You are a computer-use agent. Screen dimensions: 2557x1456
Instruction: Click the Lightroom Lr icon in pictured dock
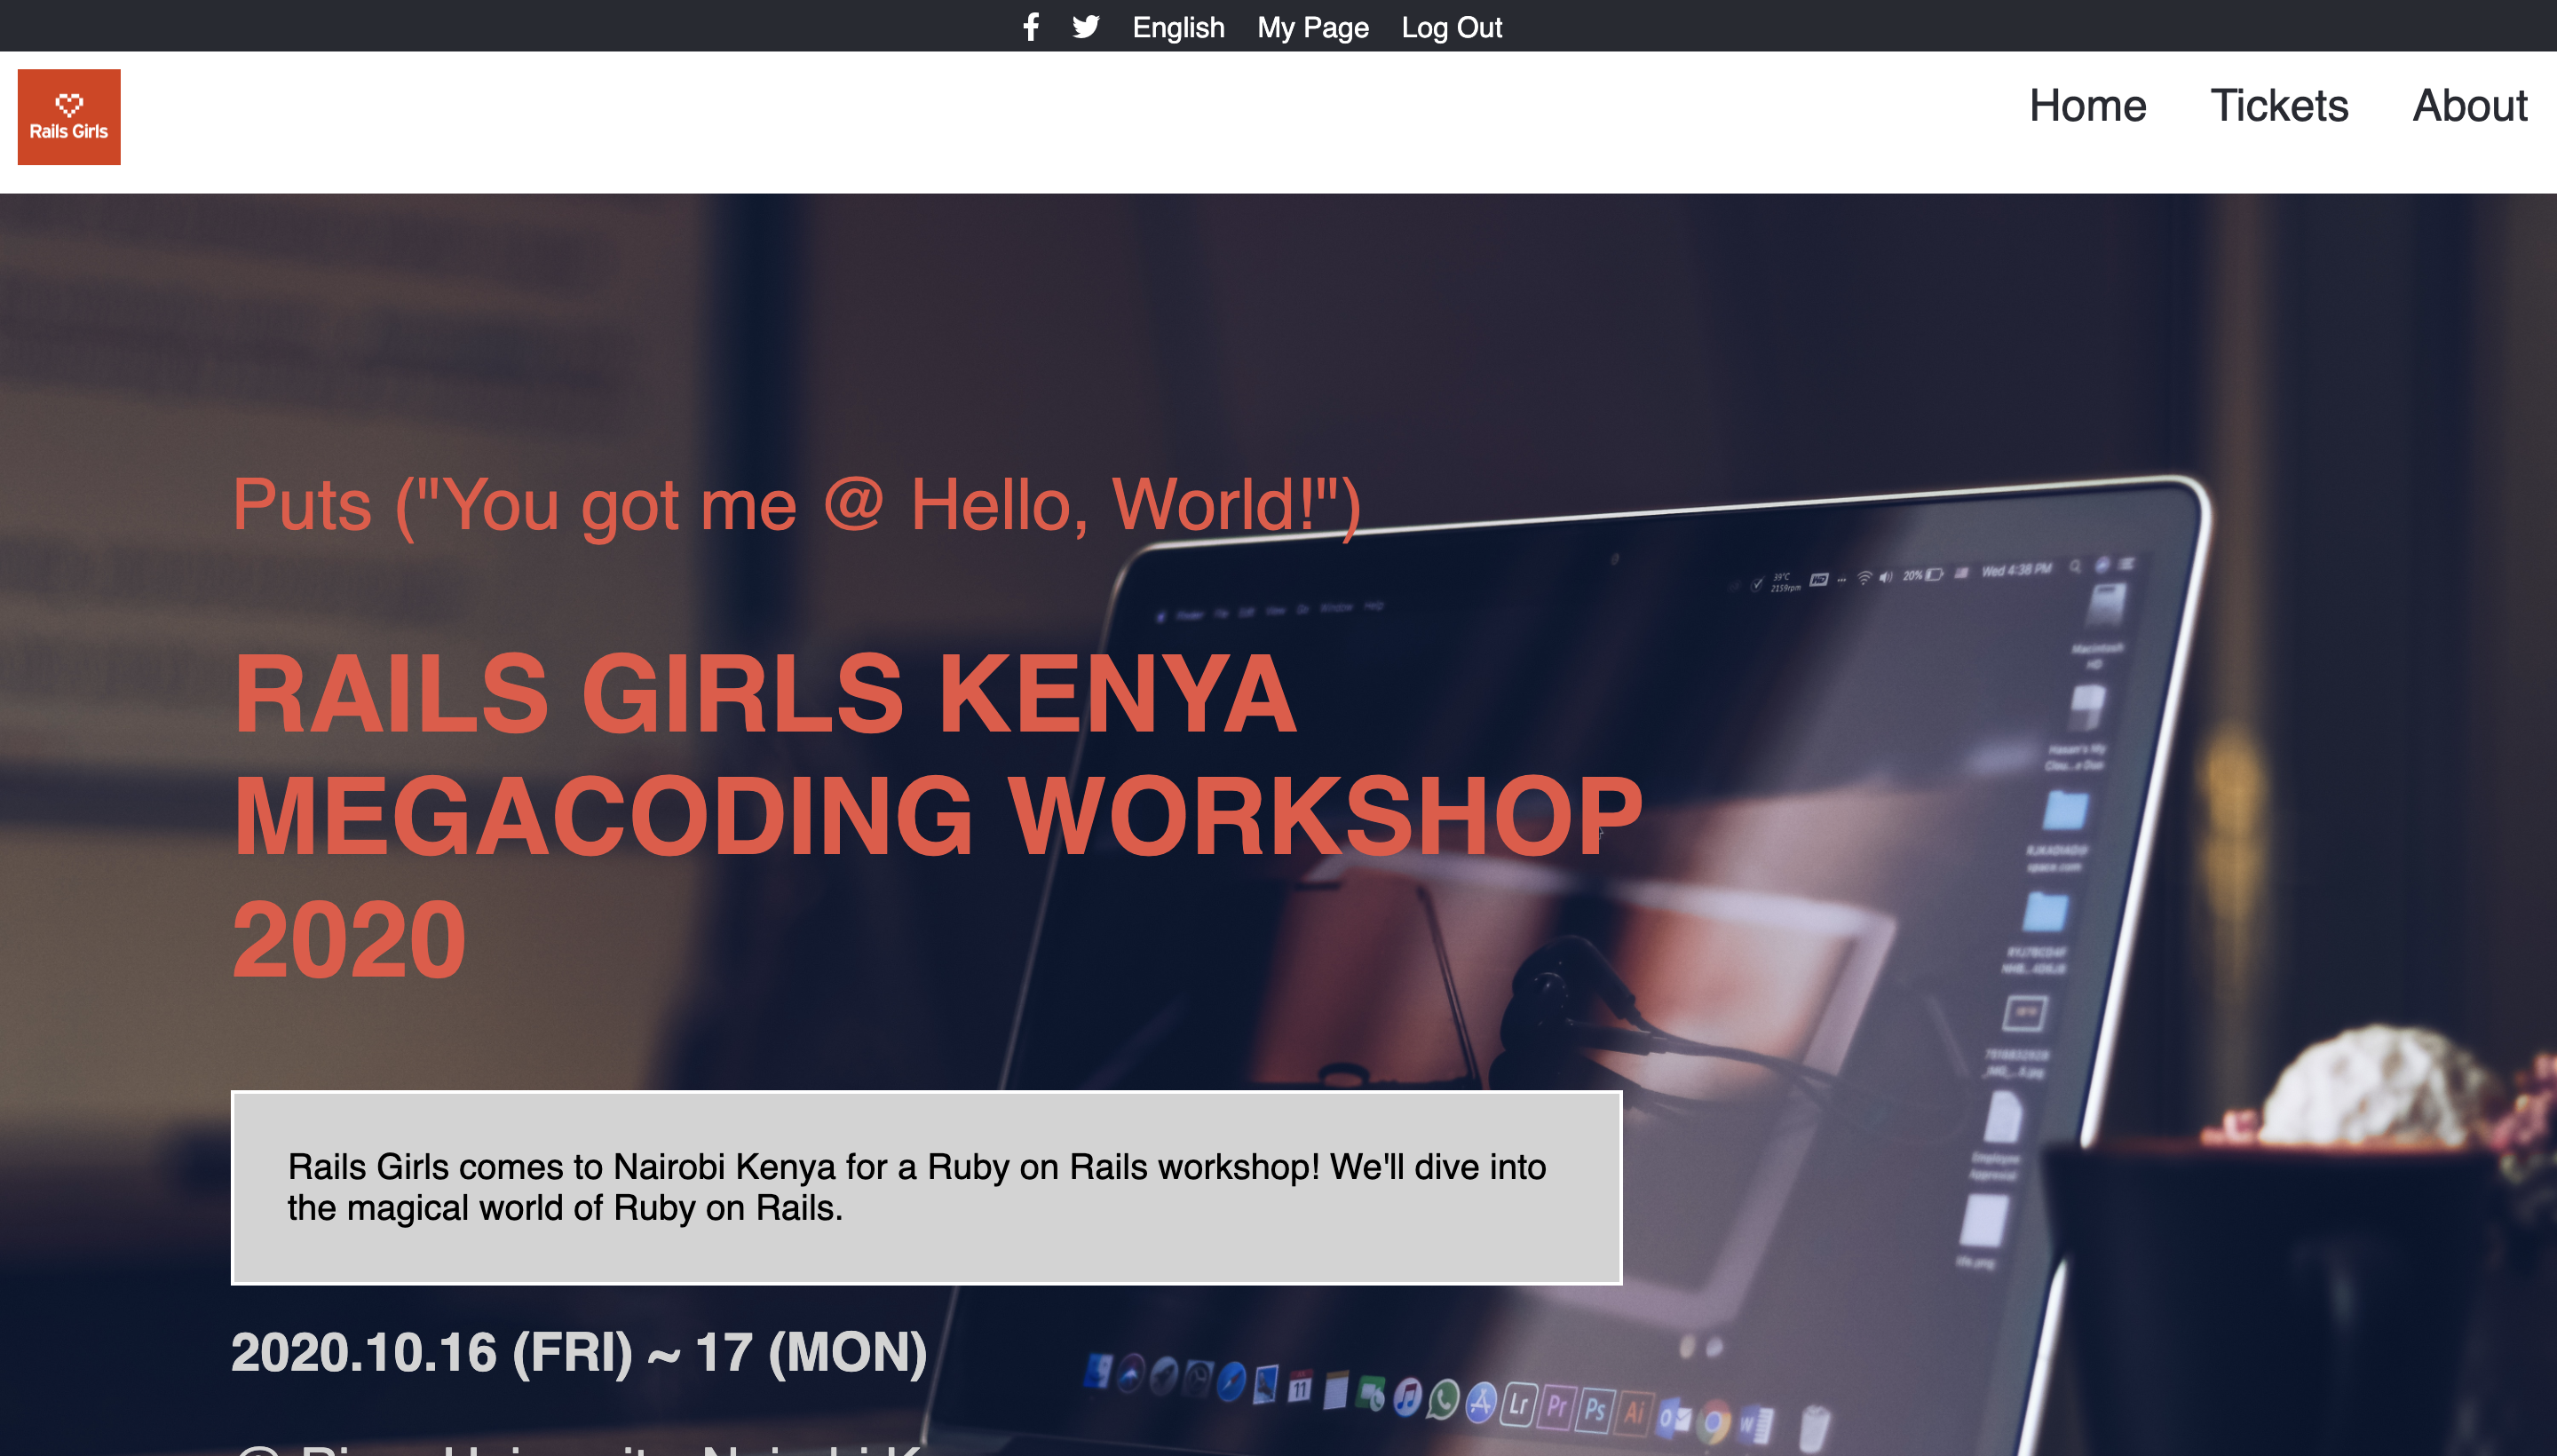1518,1405
